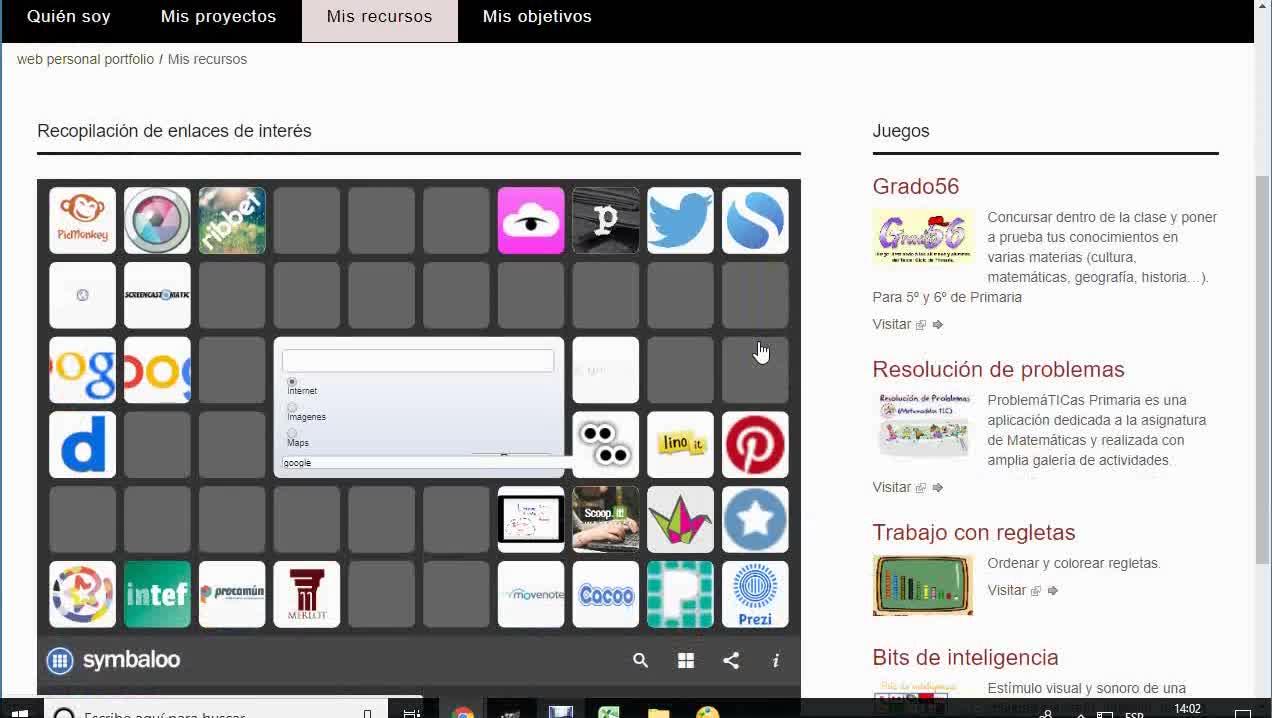Open the Screencast-O-Matic tile

click(157, 295)
